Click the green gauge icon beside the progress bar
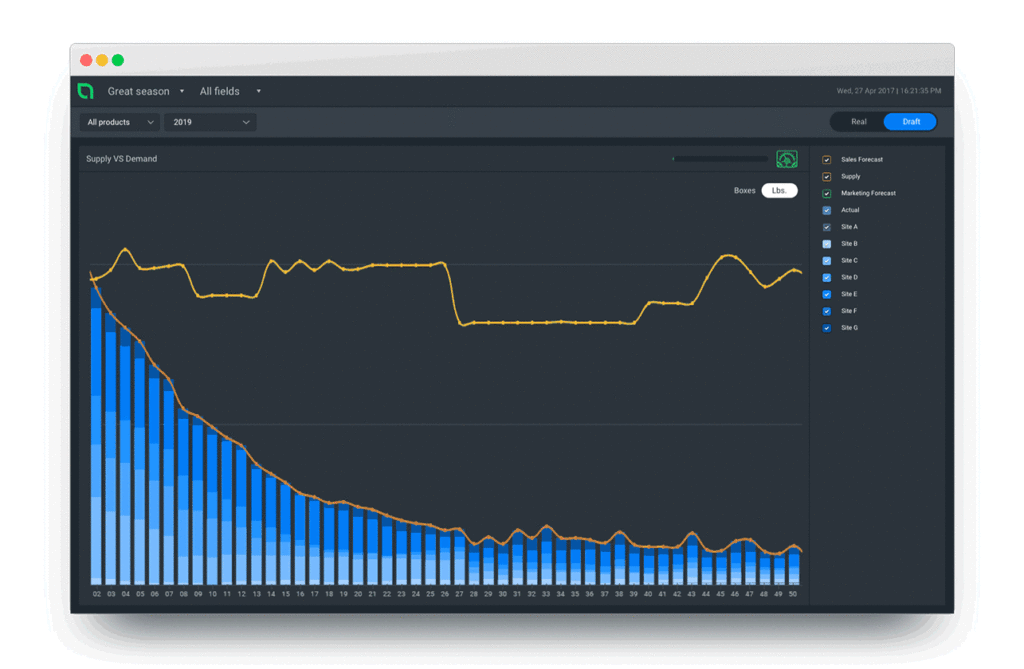The height and width of the screenshot is (669, 1024). [787, 159]
